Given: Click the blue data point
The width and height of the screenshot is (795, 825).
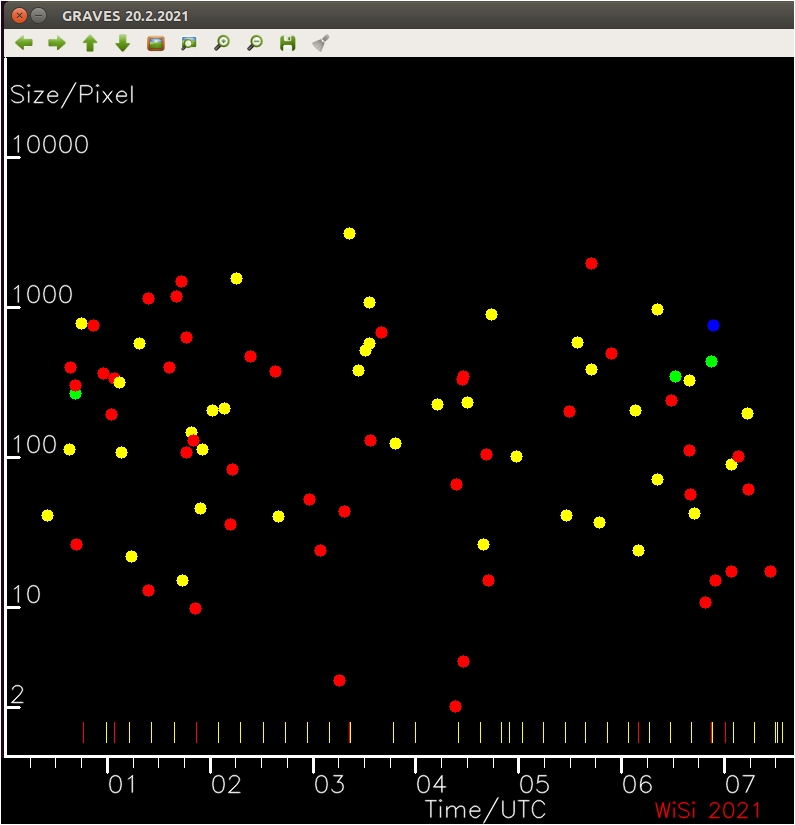Looking at the screenshot, I should (713, 326).
